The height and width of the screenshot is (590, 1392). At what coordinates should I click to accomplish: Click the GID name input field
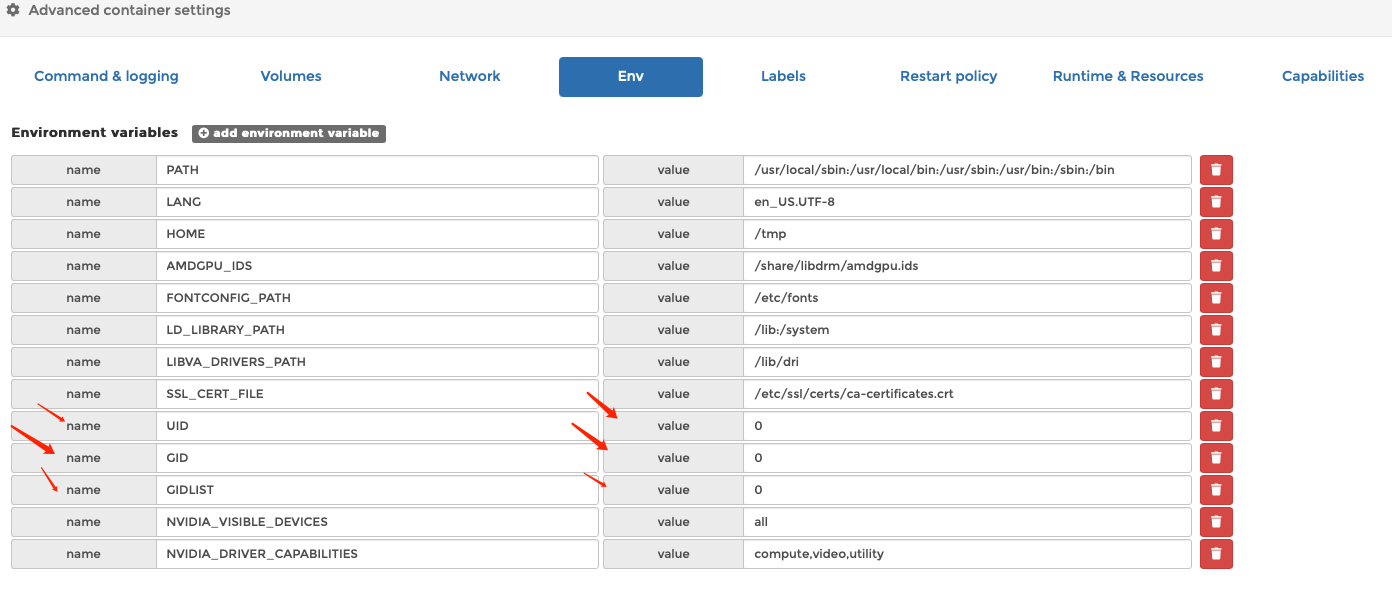(376, 458)
